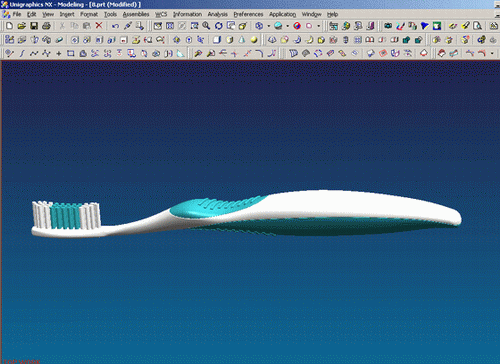
Task: Click the red X Delete icon
Action: [99, 26]
